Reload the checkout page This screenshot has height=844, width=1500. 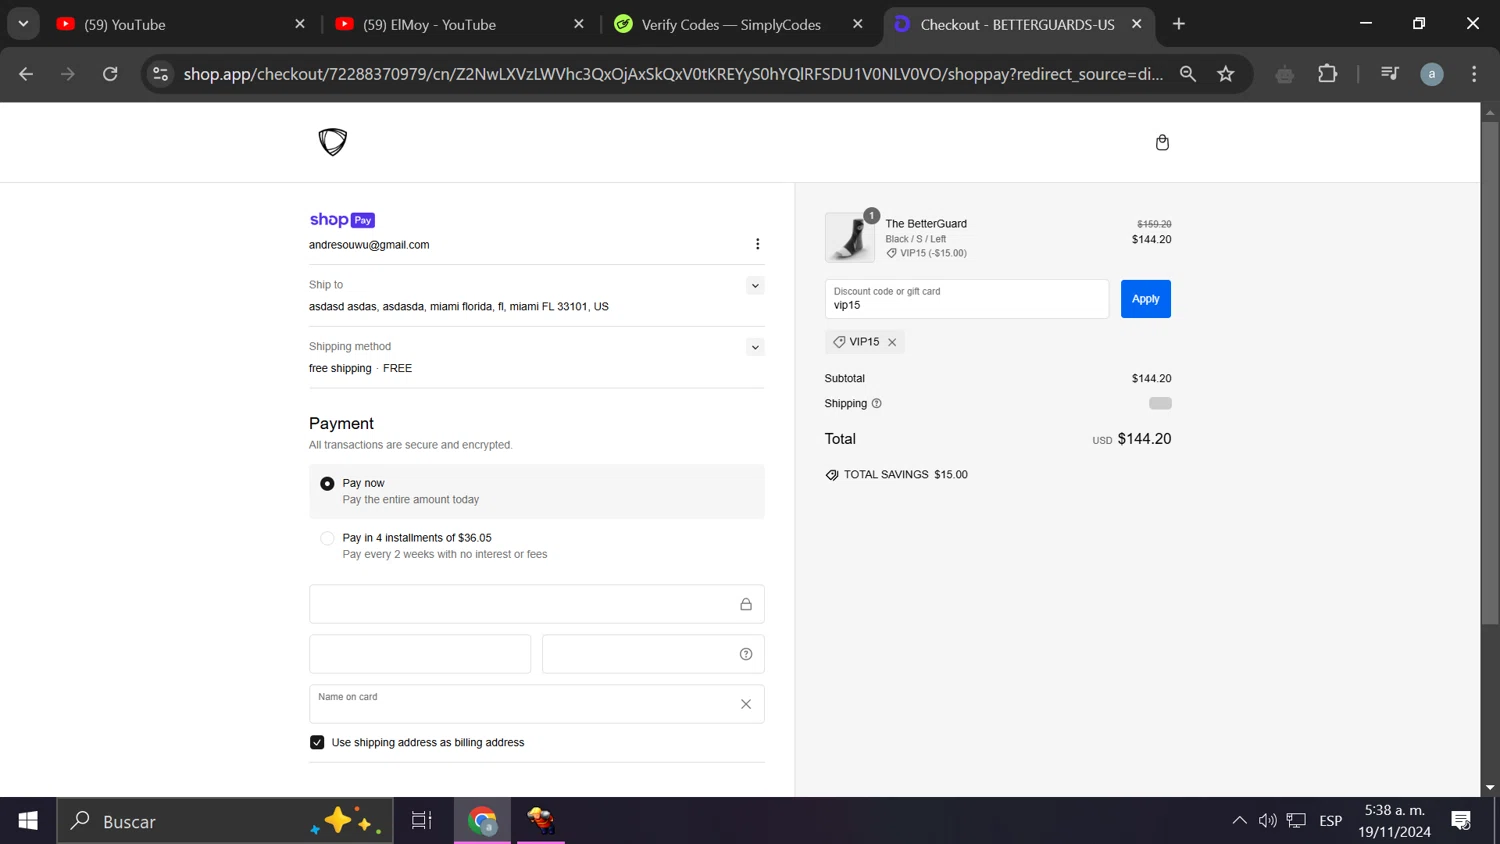point(110,74)
